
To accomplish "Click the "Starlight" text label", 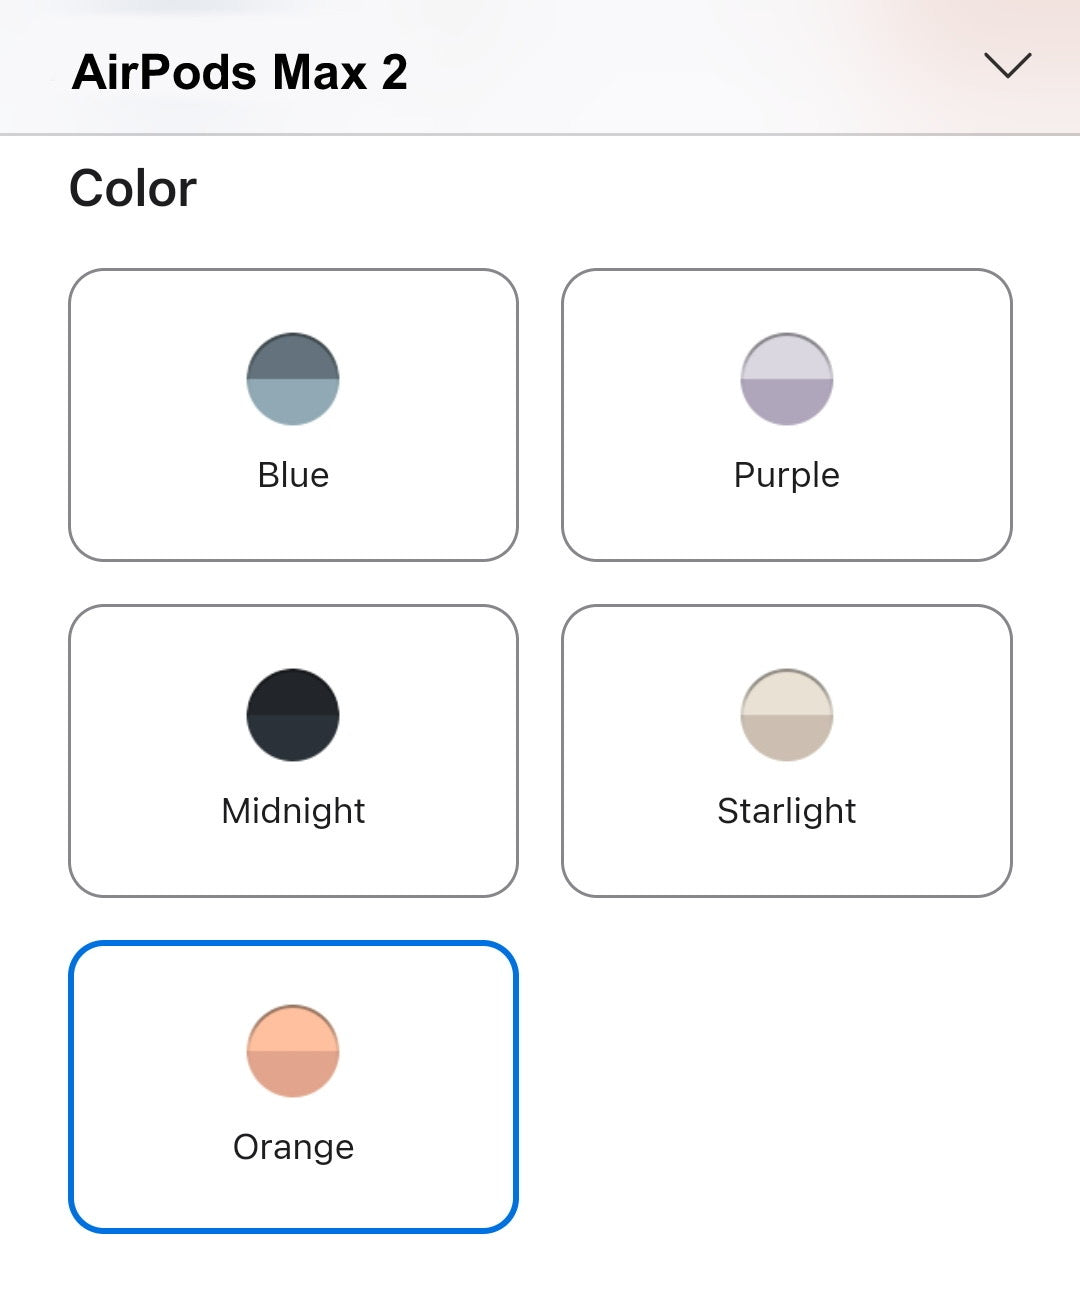I will pyautogui.click(x=787, y=812).
